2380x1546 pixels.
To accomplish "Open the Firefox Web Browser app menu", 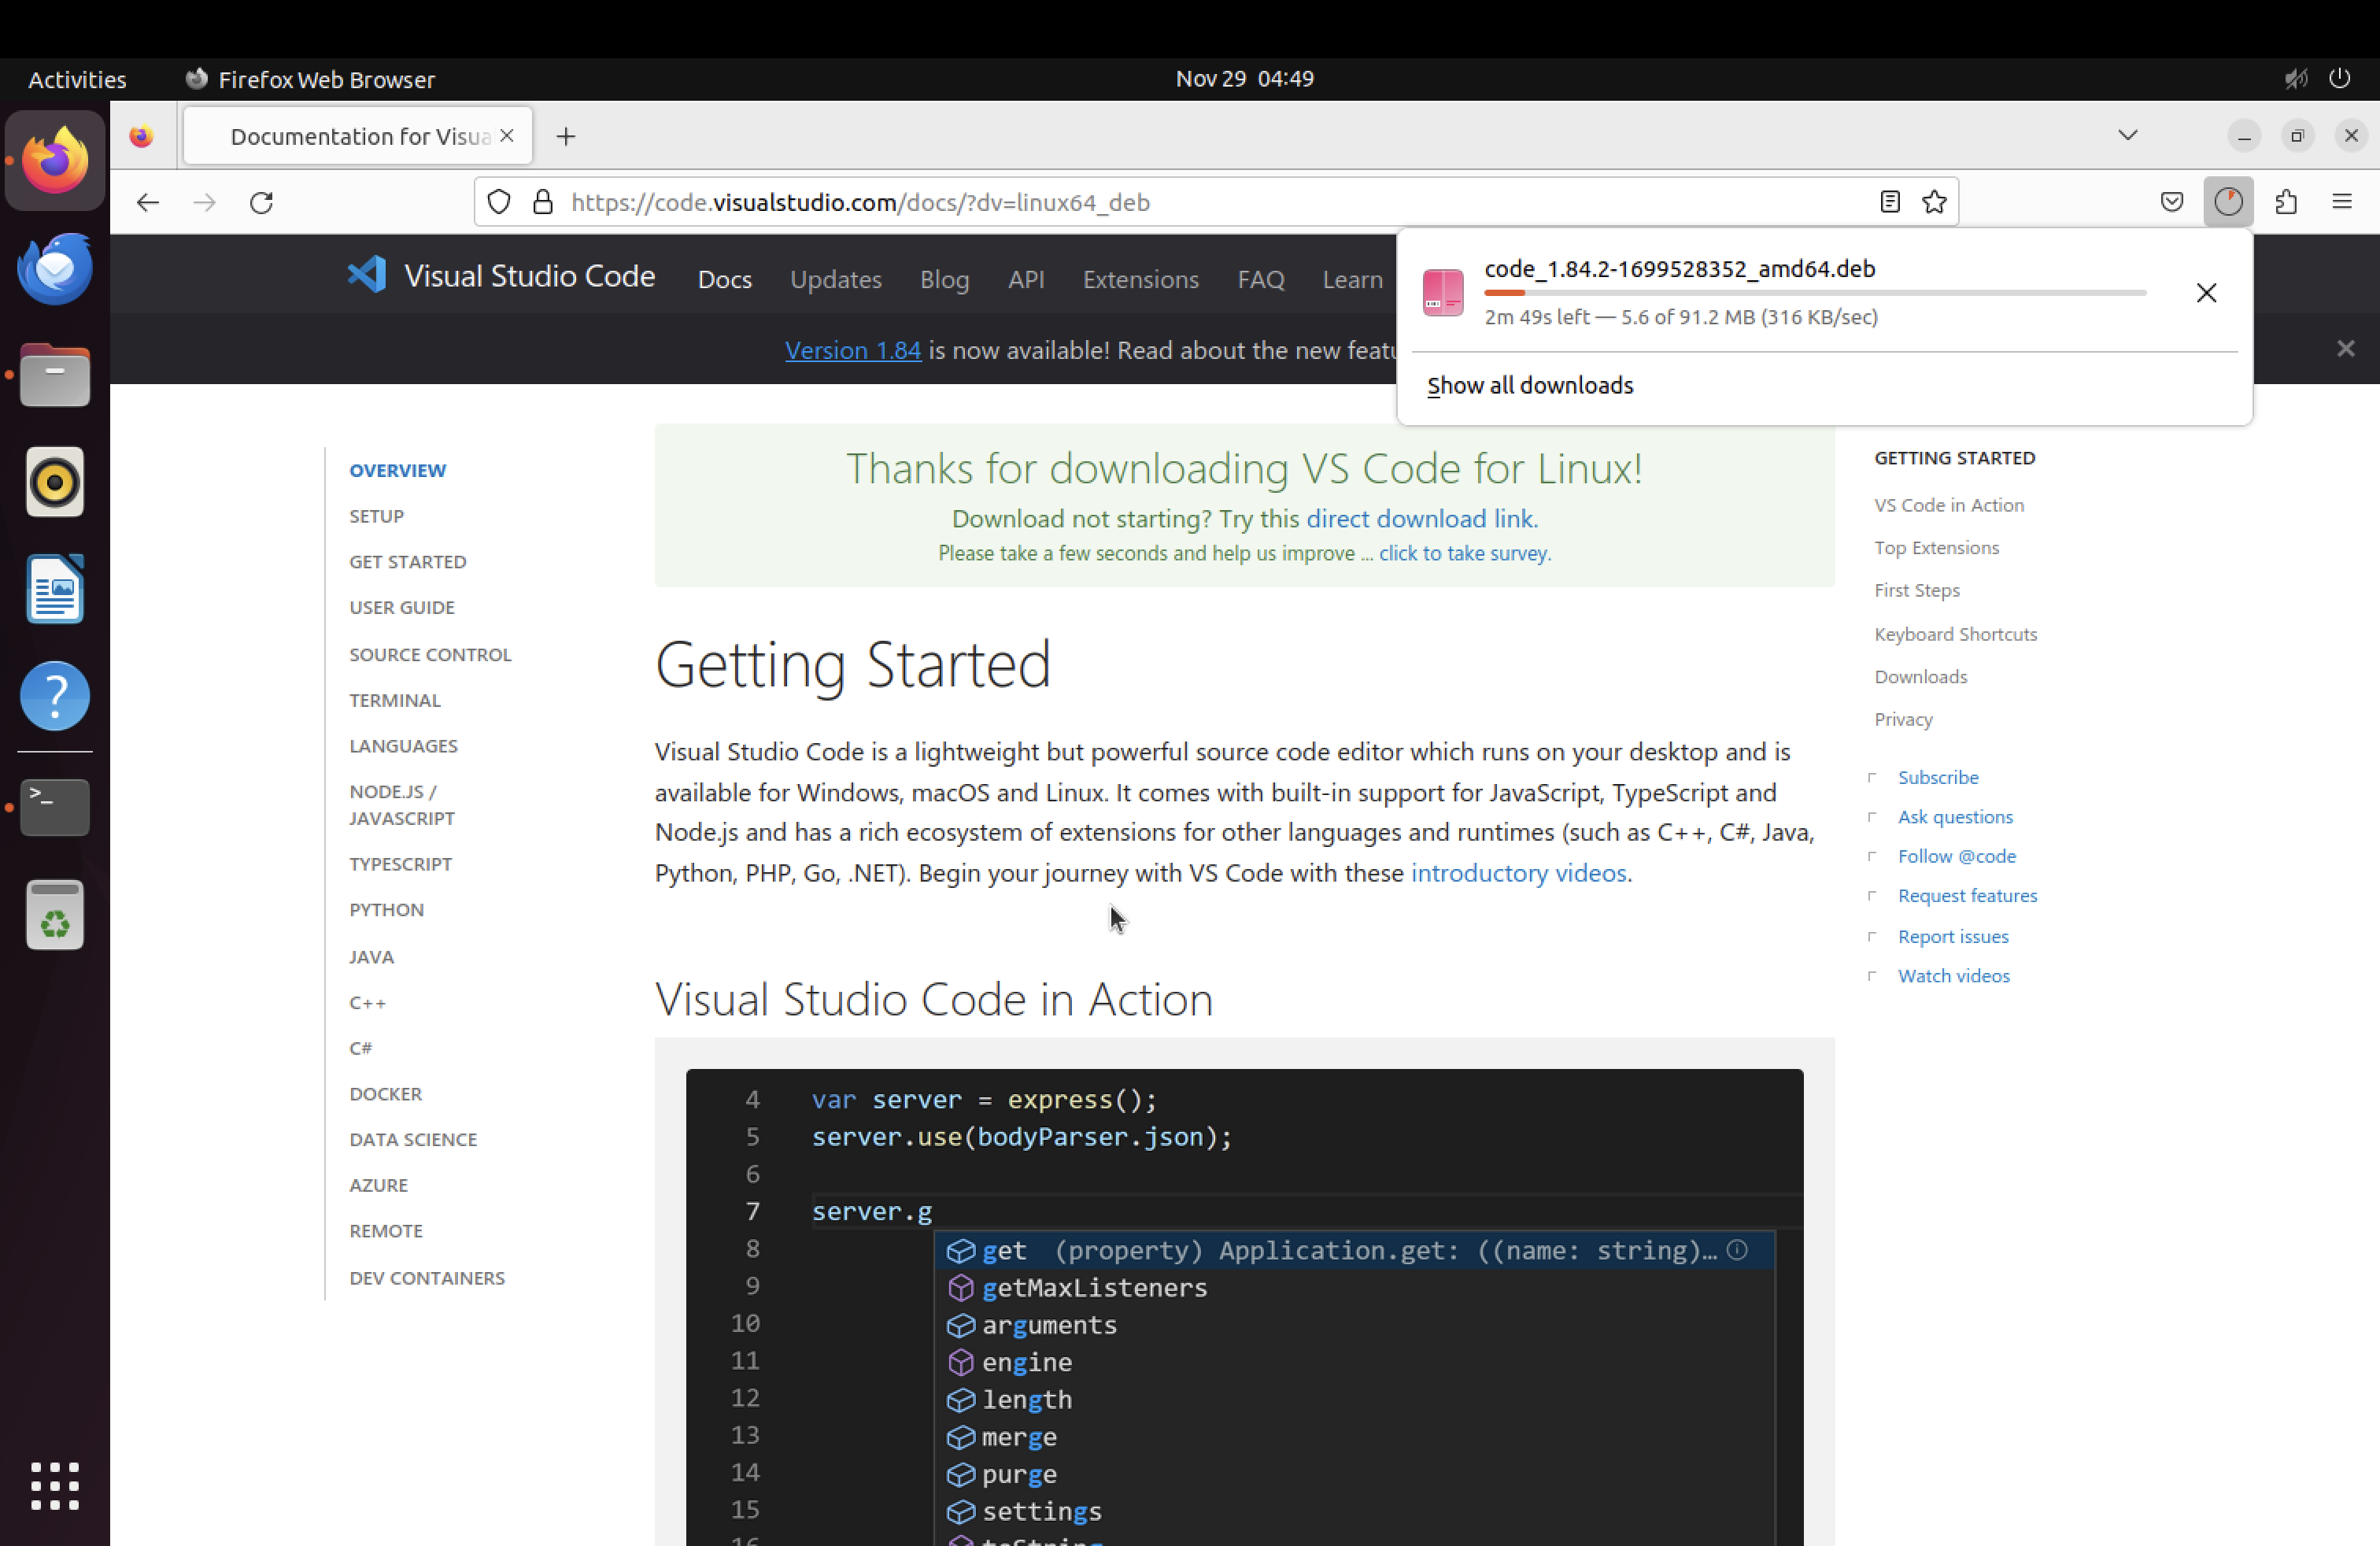I will (x=310, y=79).
